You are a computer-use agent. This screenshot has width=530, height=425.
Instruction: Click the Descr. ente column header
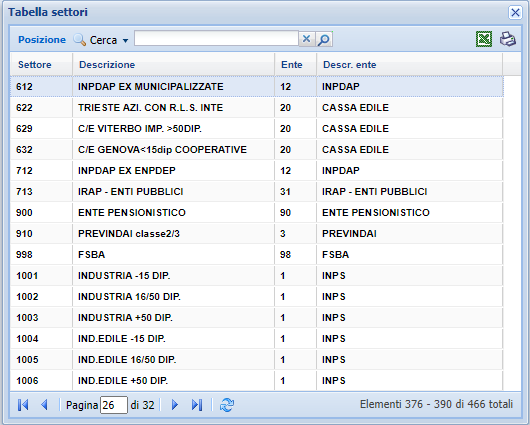click(x=409, y=64)
